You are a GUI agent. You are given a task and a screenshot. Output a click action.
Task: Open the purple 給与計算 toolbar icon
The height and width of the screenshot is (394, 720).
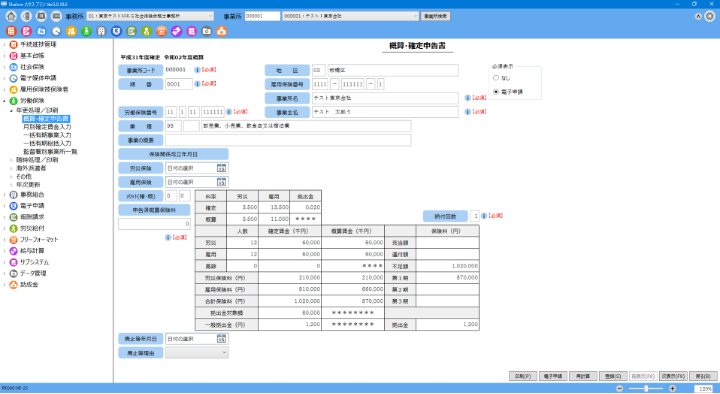177,31
